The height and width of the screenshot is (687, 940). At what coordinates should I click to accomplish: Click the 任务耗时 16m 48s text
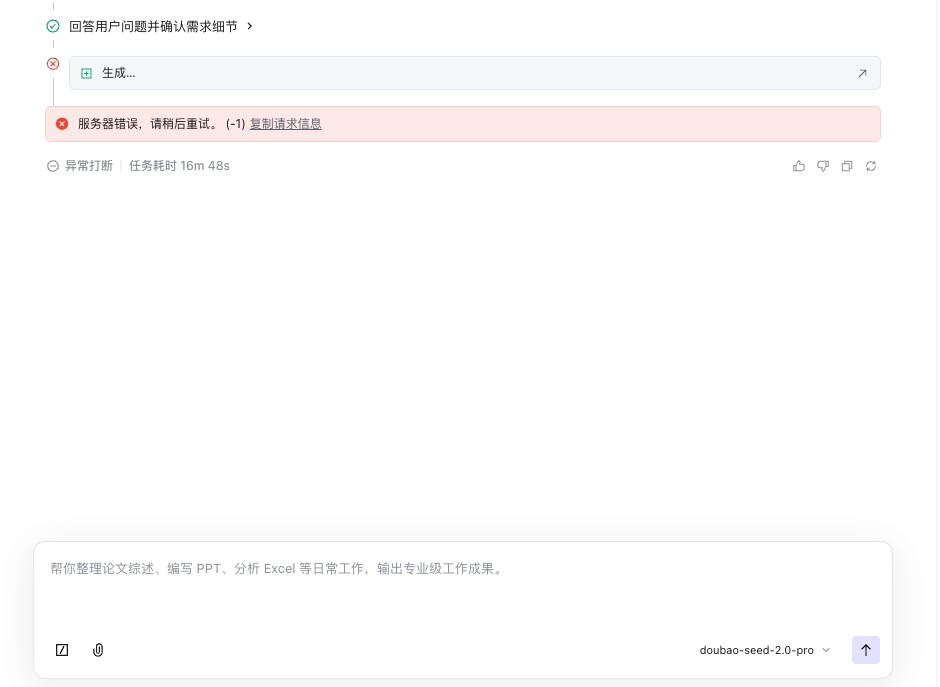[179, 165]
